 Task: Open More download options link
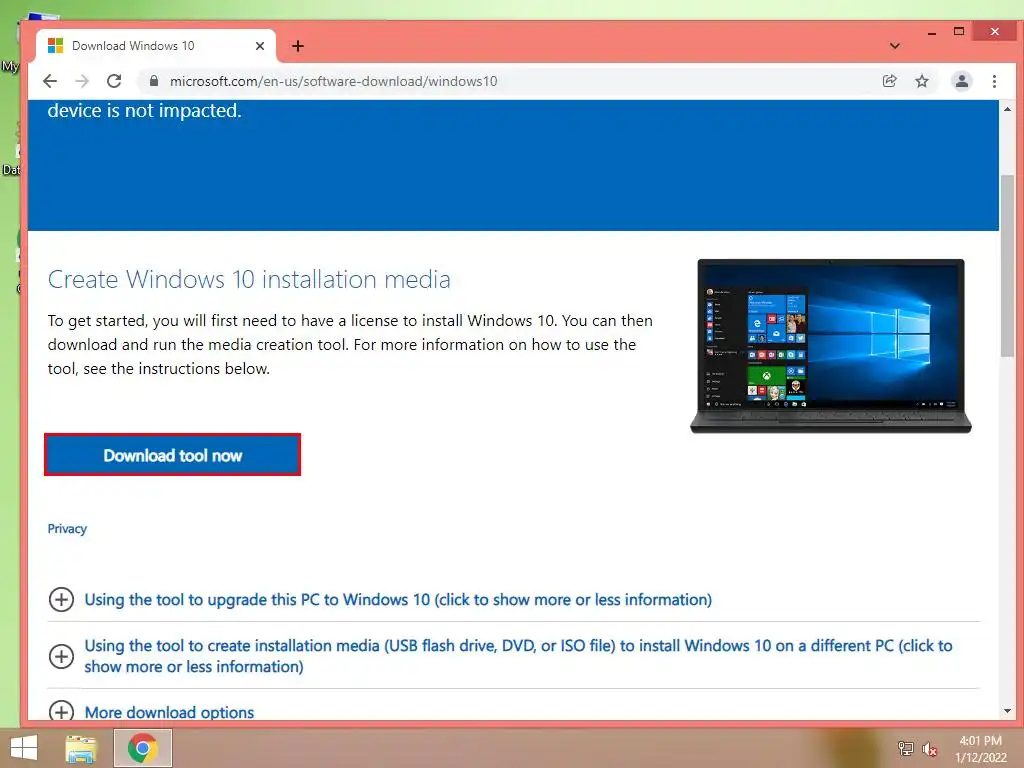(x=169, y=712)
